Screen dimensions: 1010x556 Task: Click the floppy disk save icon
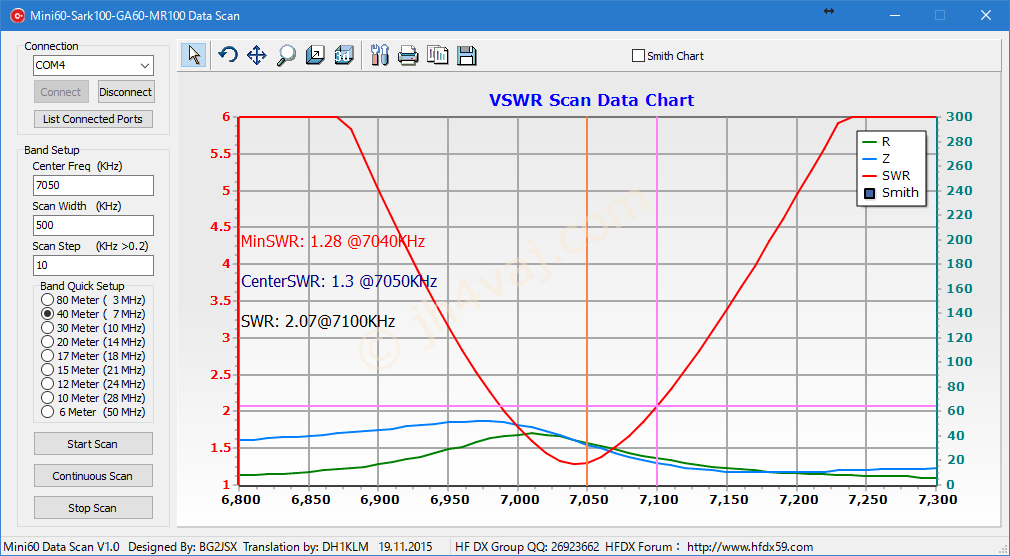pyautogui.click(x=467, y=55)
